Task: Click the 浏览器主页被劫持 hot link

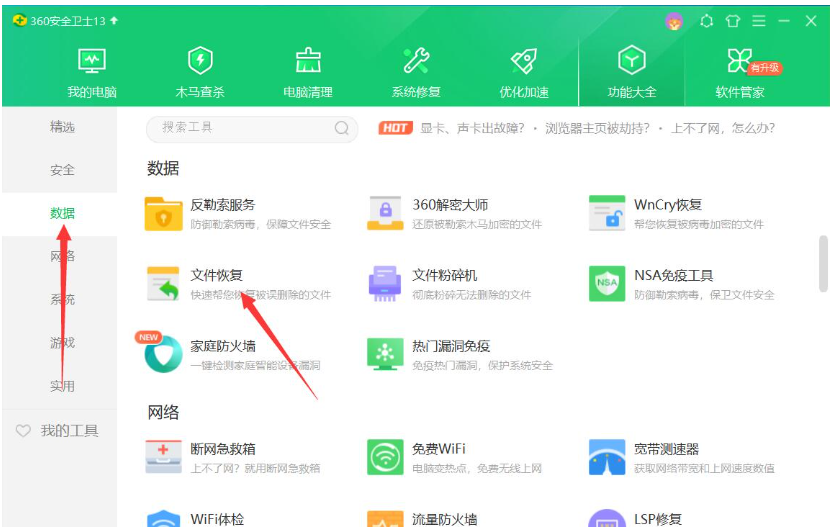Action: tap(594, 128)
